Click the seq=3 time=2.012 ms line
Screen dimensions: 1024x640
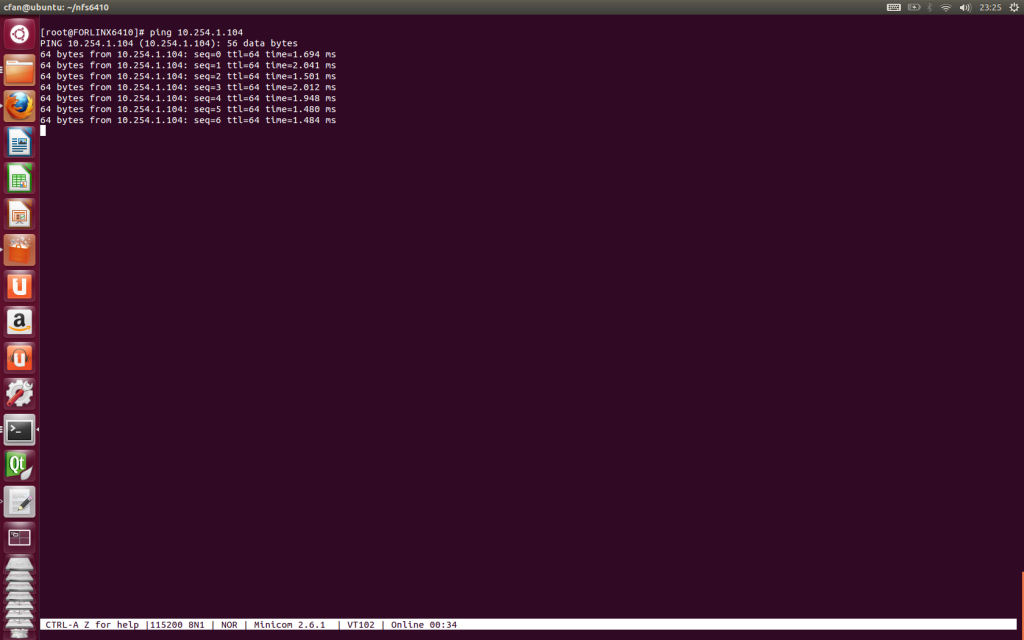(x=188, y=87)
